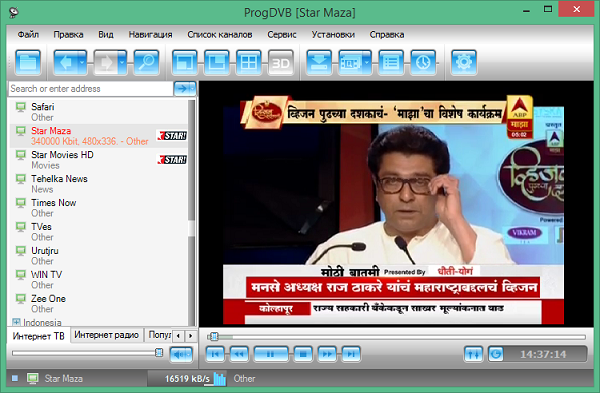Open the equalizer icon beside the clock
This screenshot has height=393, width=600.
click(473, 354)
